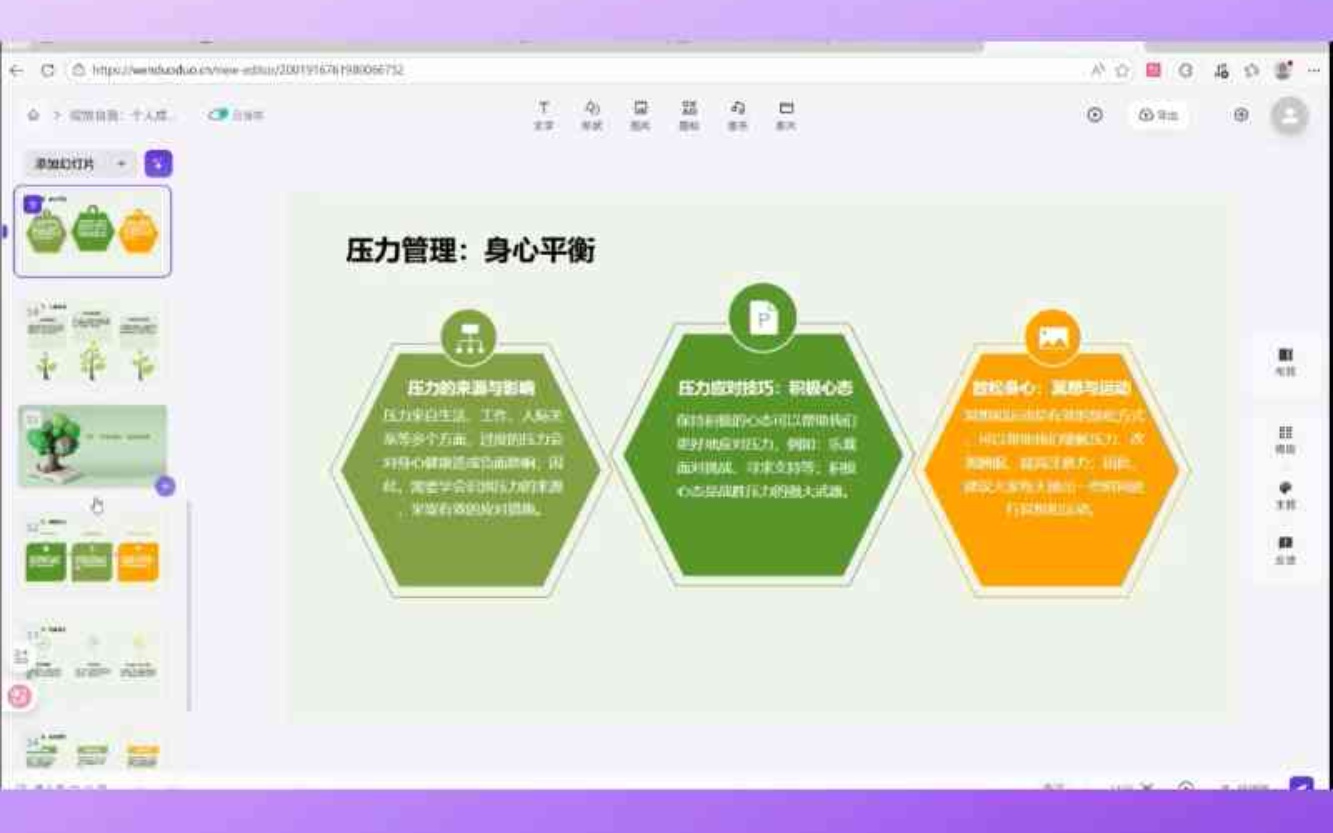
Task: Click the pink browser extension icon
Action: pos(1153,70)
